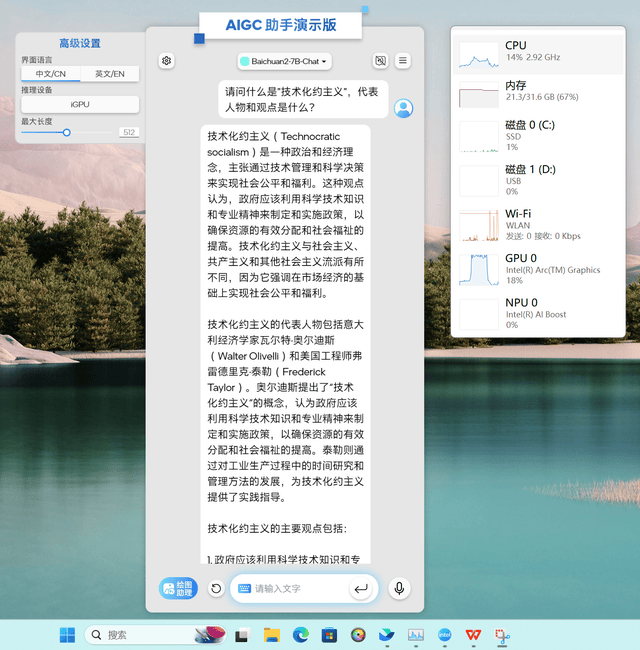Screen dimensions: 640x650
Task: Open WPS Office from the taskbar
Action: pos(473,635)
